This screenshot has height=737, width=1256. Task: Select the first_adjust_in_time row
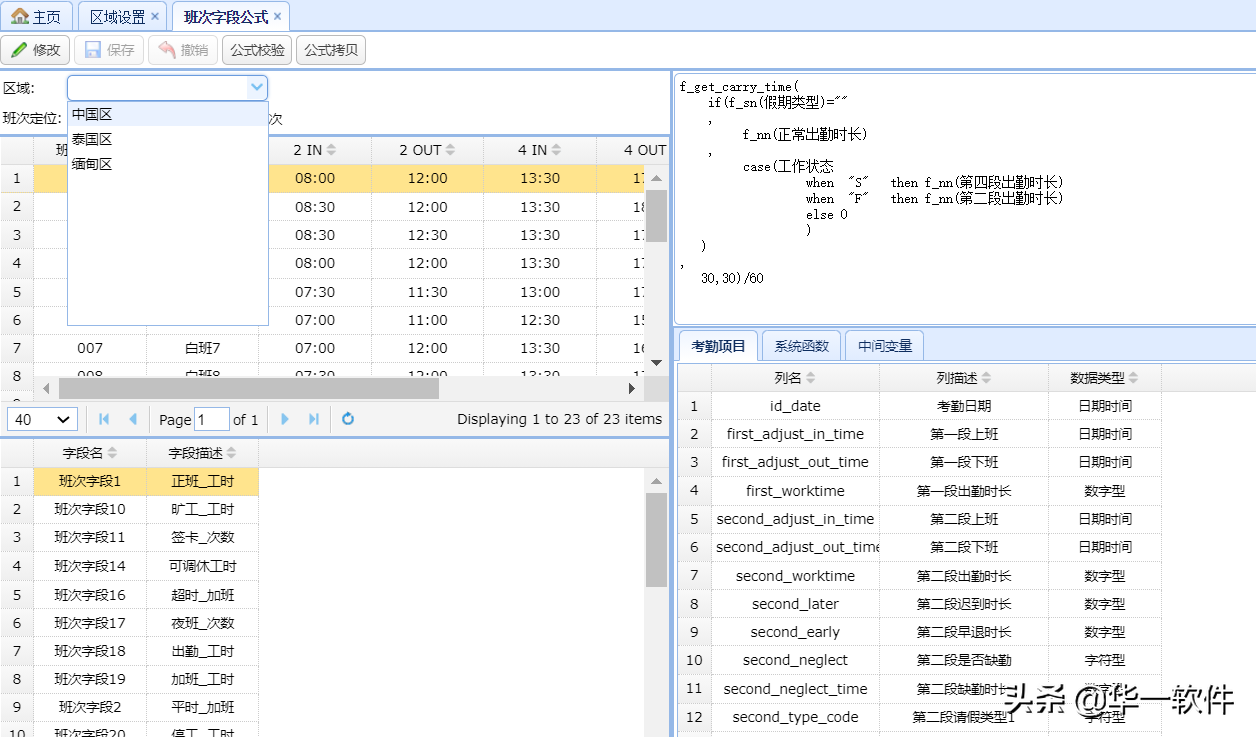point(919,434)
